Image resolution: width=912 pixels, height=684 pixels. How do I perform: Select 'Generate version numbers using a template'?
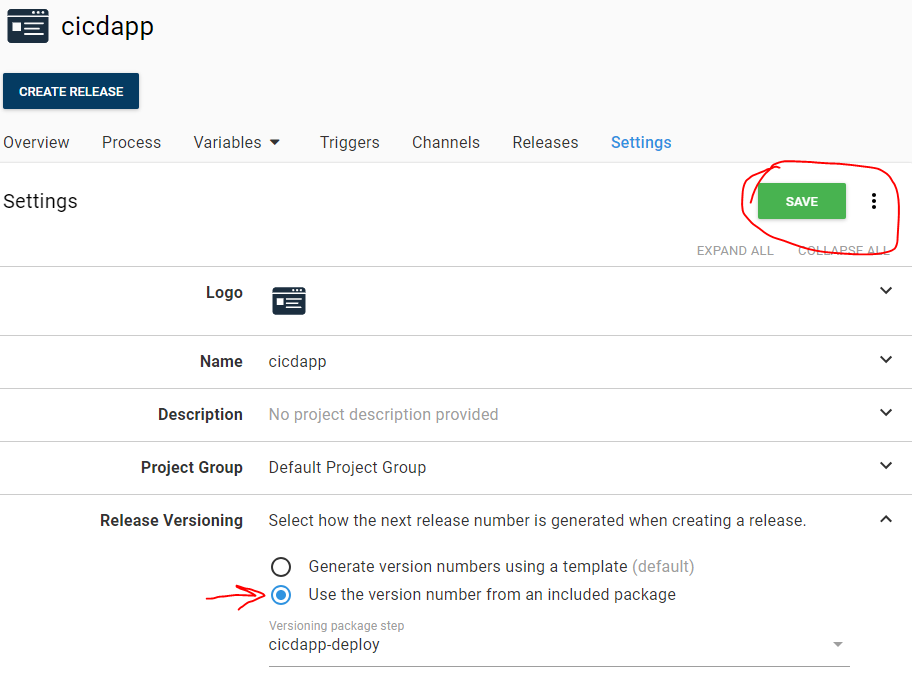(281, 567)
